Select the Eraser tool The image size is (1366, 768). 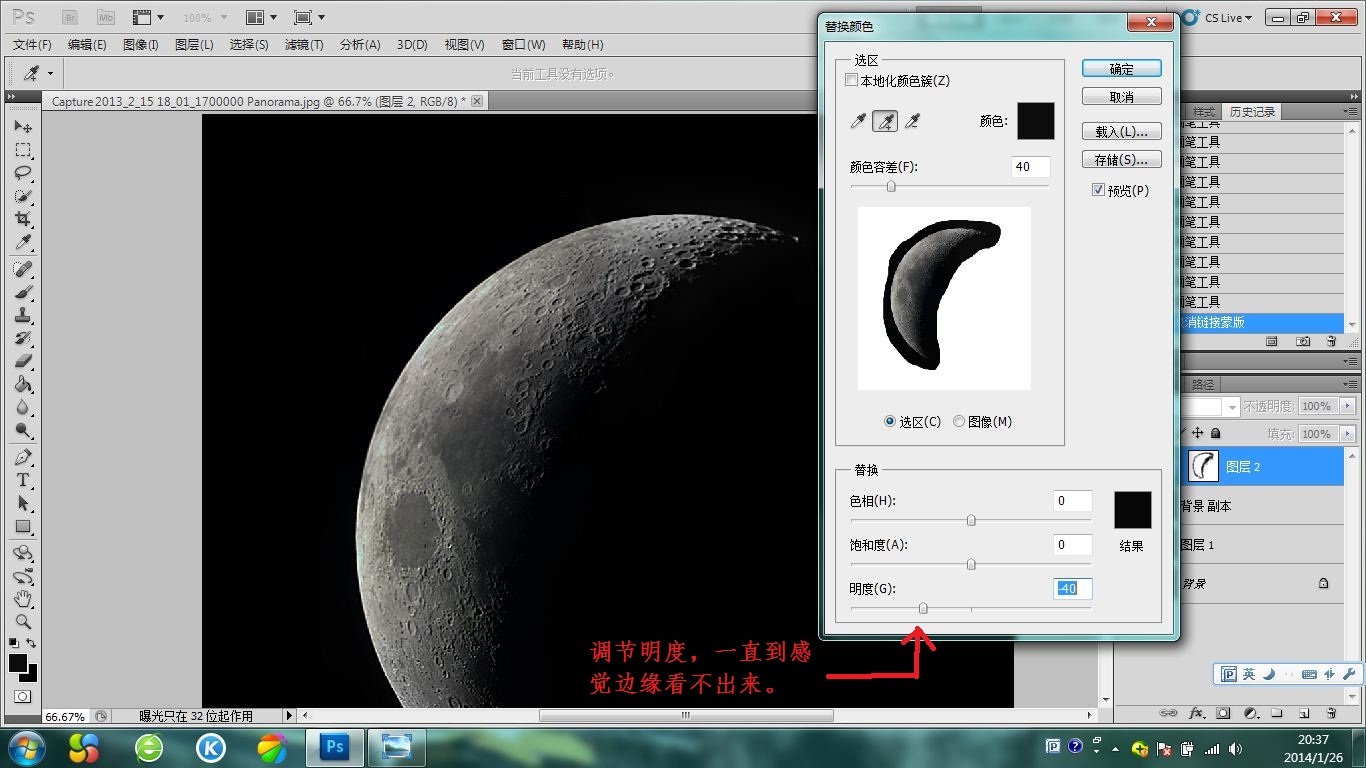pyautogui.click(x=23, y=361)
